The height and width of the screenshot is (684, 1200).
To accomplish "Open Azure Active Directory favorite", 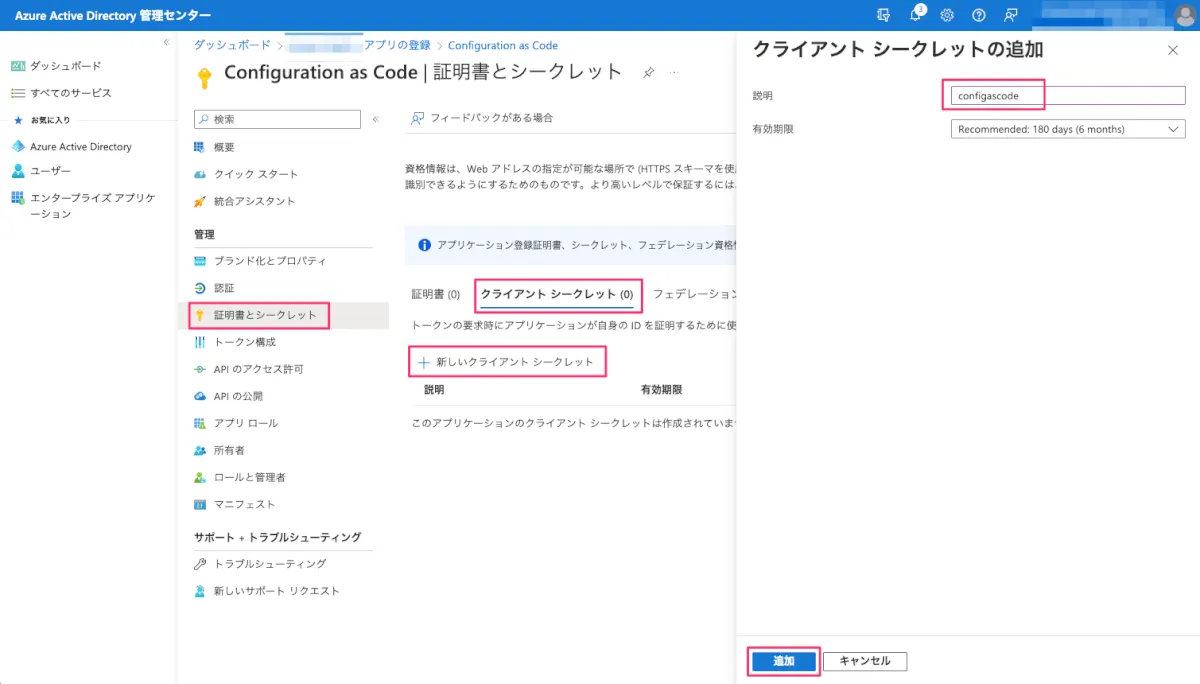I will [80, 146].
